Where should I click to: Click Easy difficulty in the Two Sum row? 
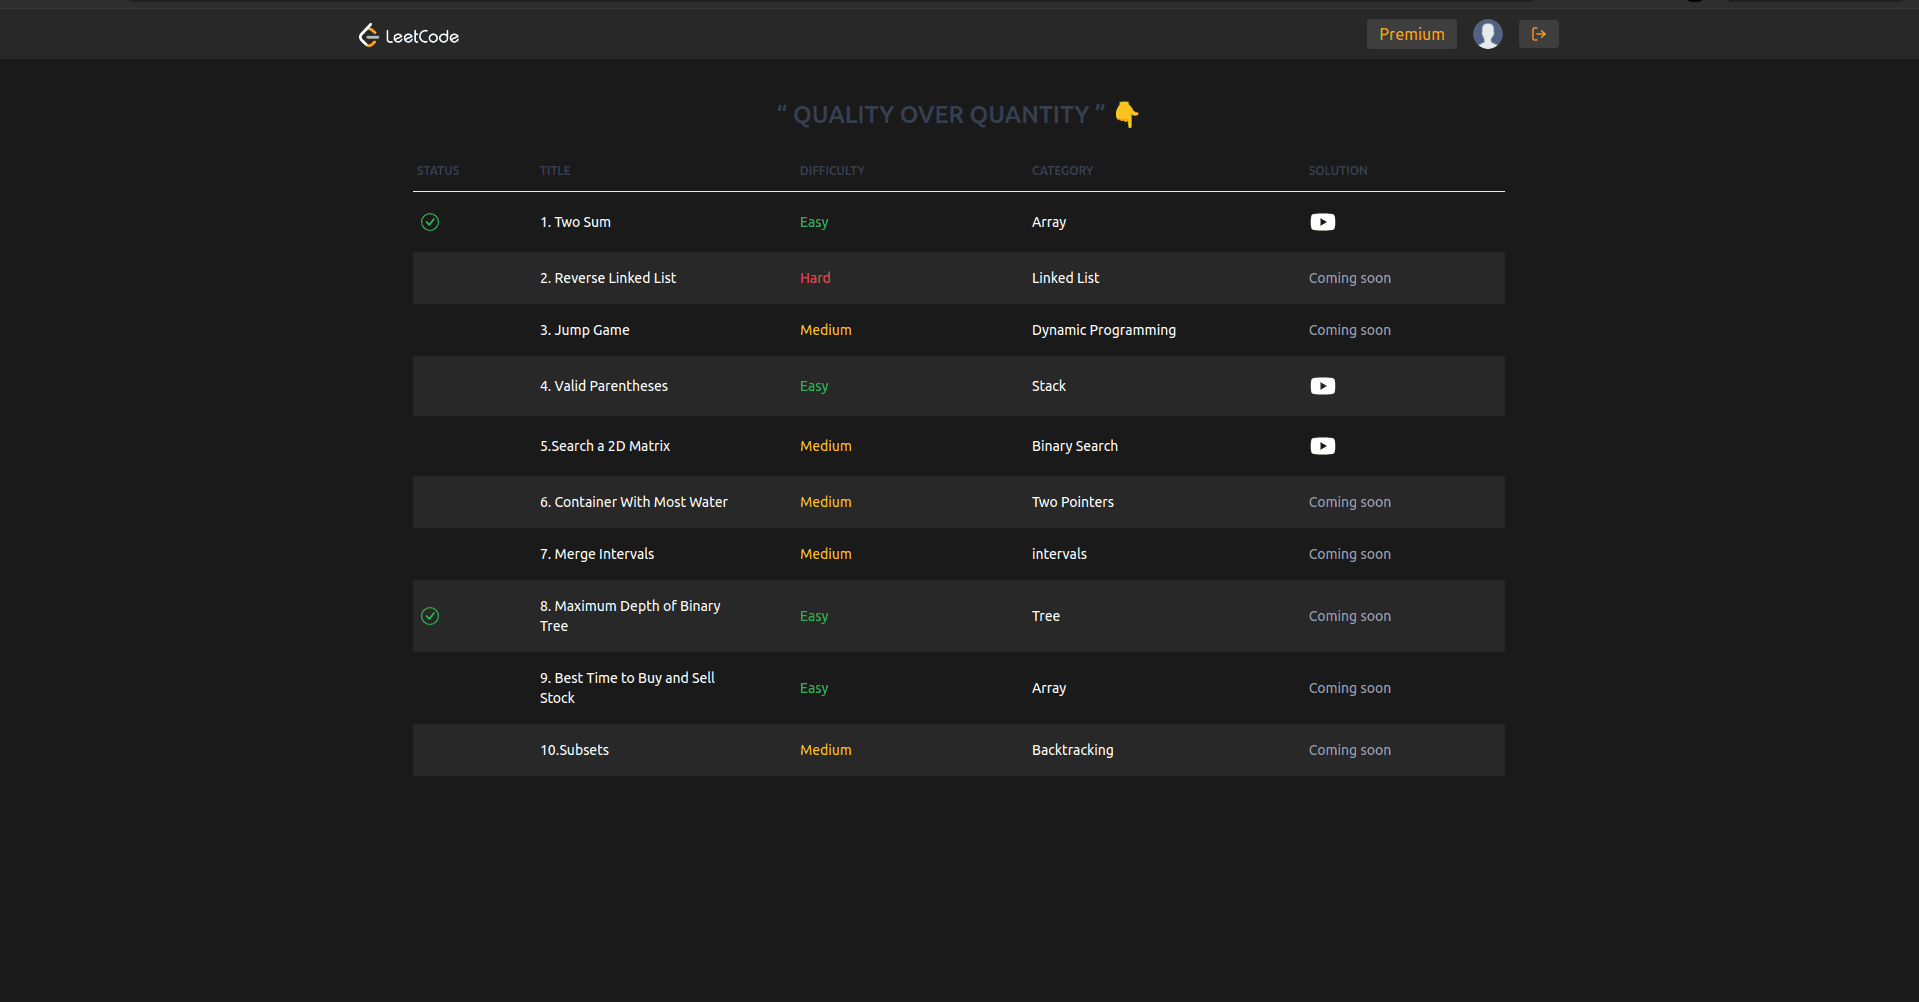[814, 222]
